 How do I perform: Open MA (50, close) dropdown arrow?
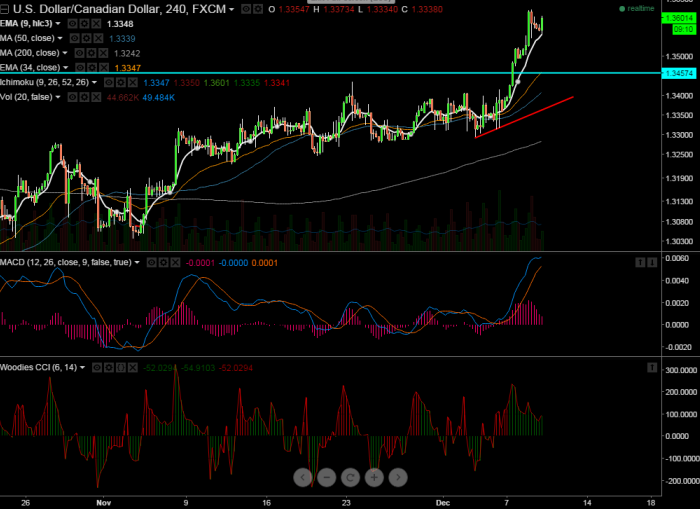60,38
